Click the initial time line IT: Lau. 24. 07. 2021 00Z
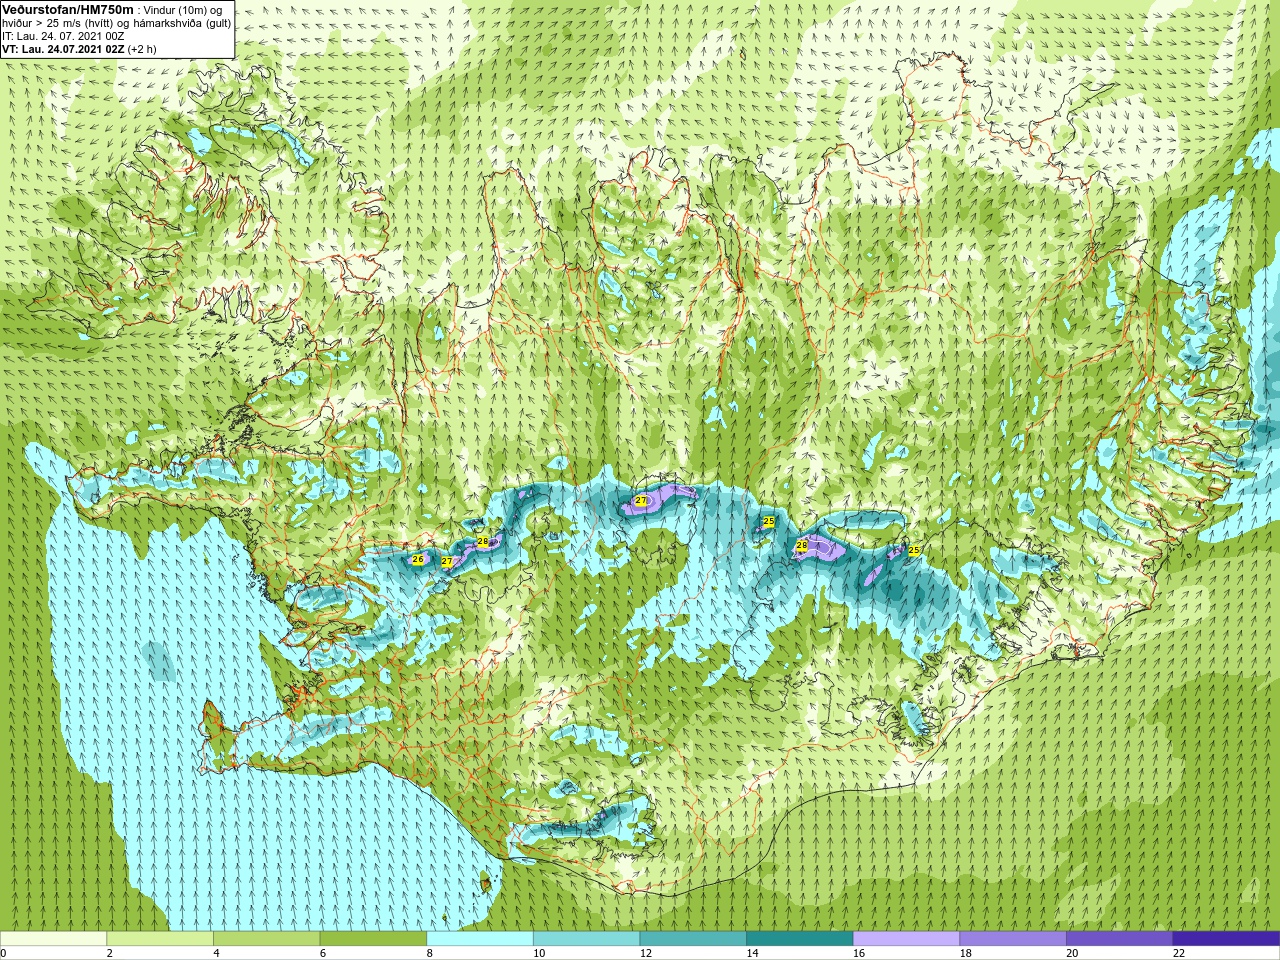The image size is (1280, 960). click(x=63, y=36)
